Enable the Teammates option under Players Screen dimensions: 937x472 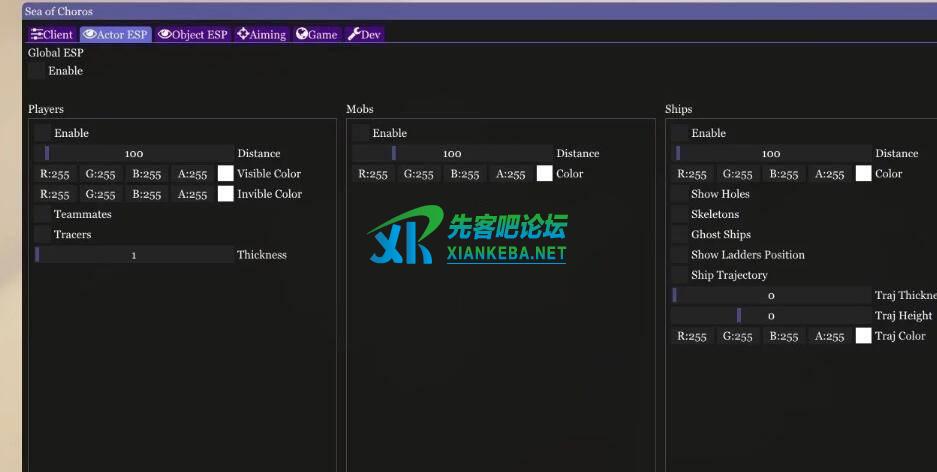click(x=42, y=214)
